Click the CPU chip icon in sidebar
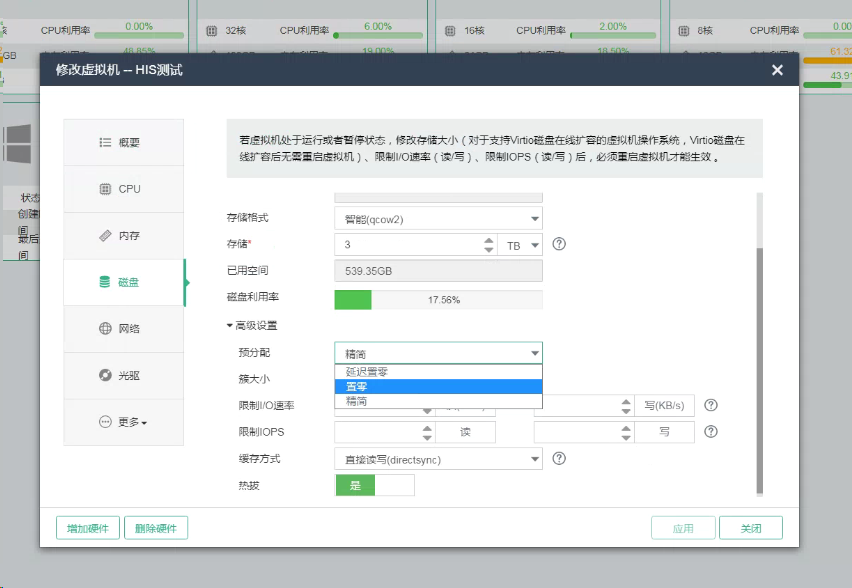The image size is (852, 588). click(105, 189)
